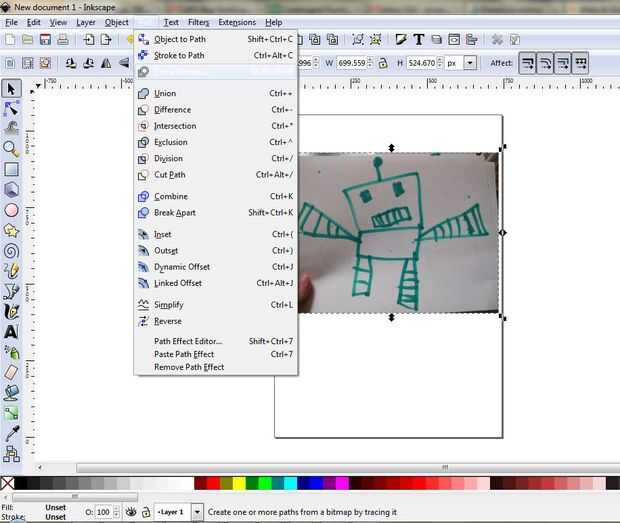Viewport: 620px width, 523px height.
Task: Click the Import file icon
Action: [89, 40]
